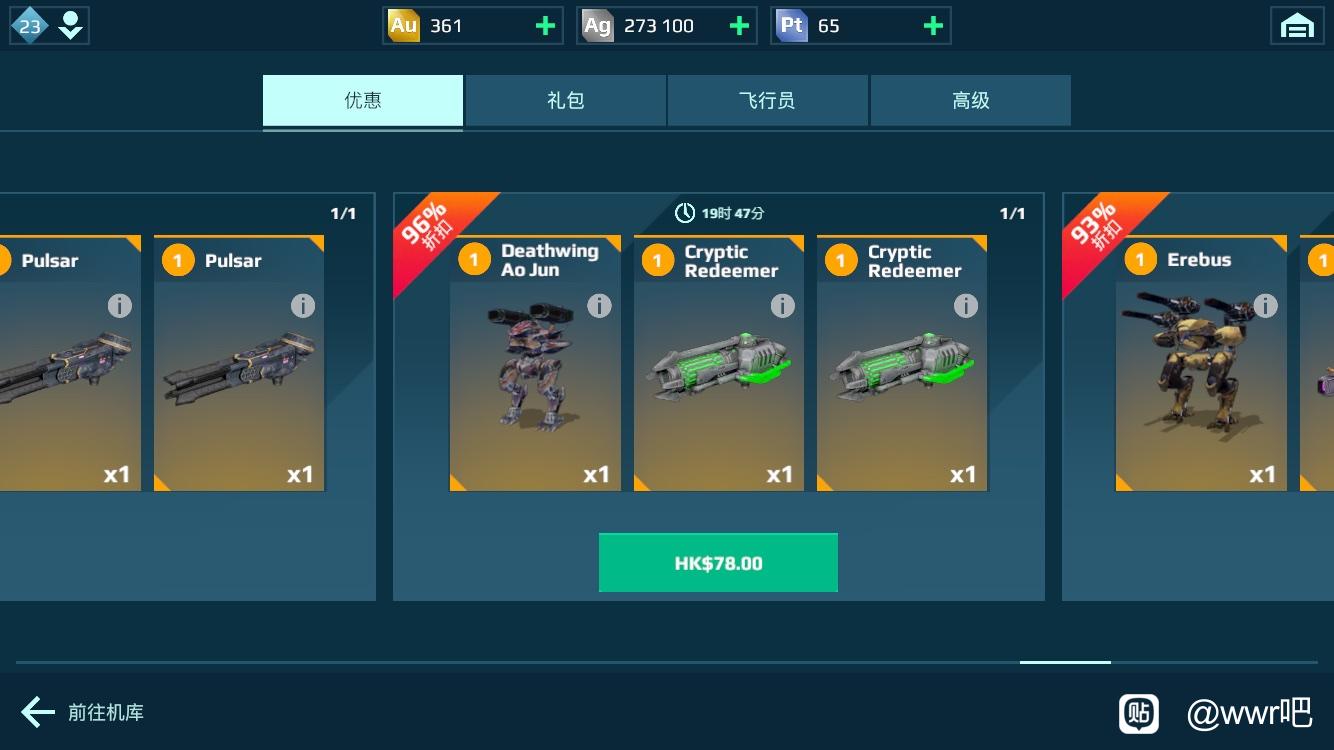Select the Deathwing Ao Jun robot card

[x=535, y=364]
